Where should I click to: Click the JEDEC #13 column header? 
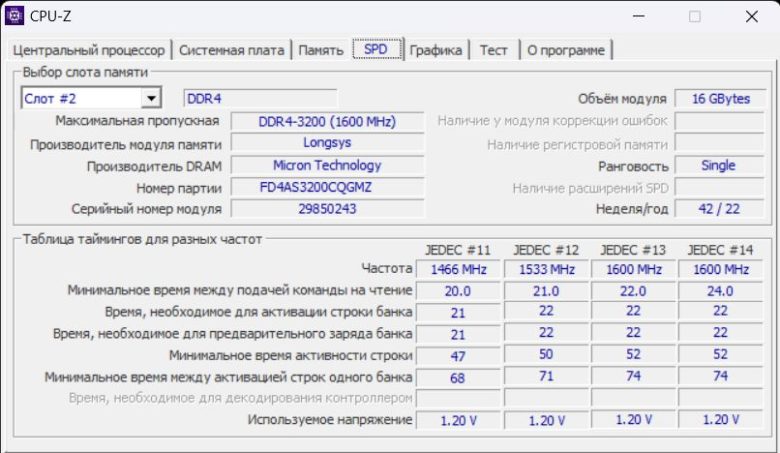[x=633, y=250]
